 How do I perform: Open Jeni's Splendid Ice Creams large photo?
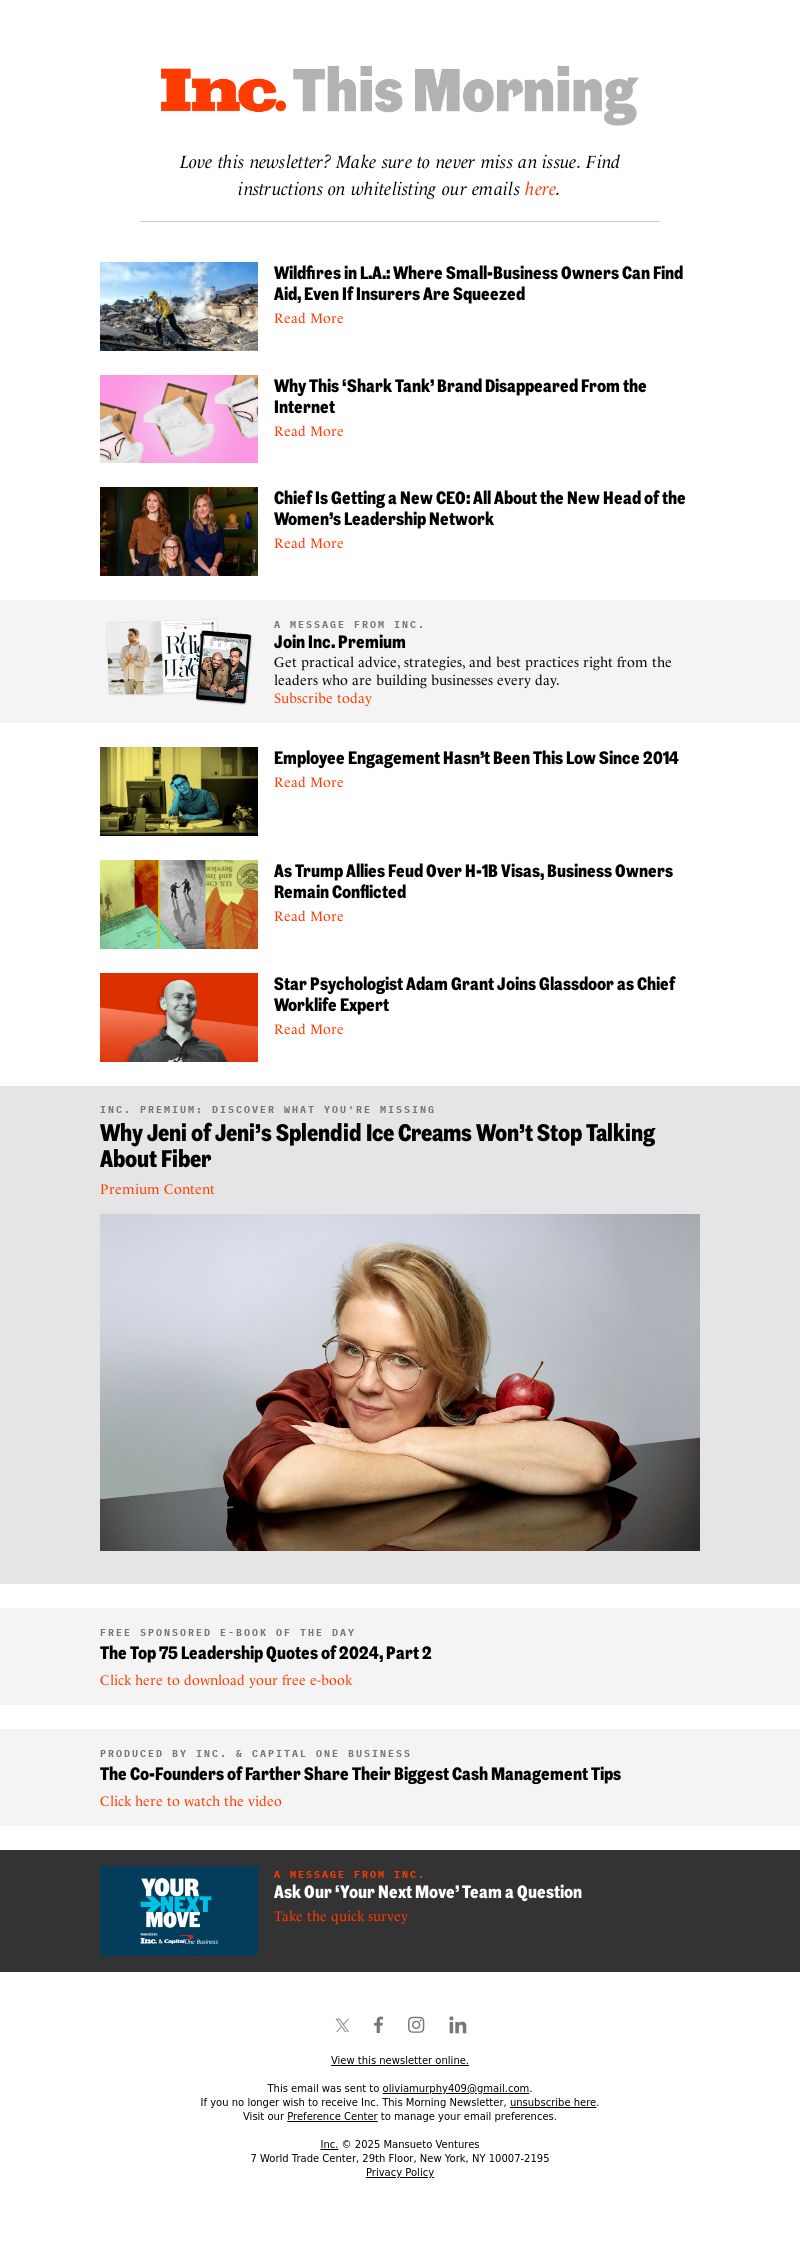click(x=400, y=1382)
